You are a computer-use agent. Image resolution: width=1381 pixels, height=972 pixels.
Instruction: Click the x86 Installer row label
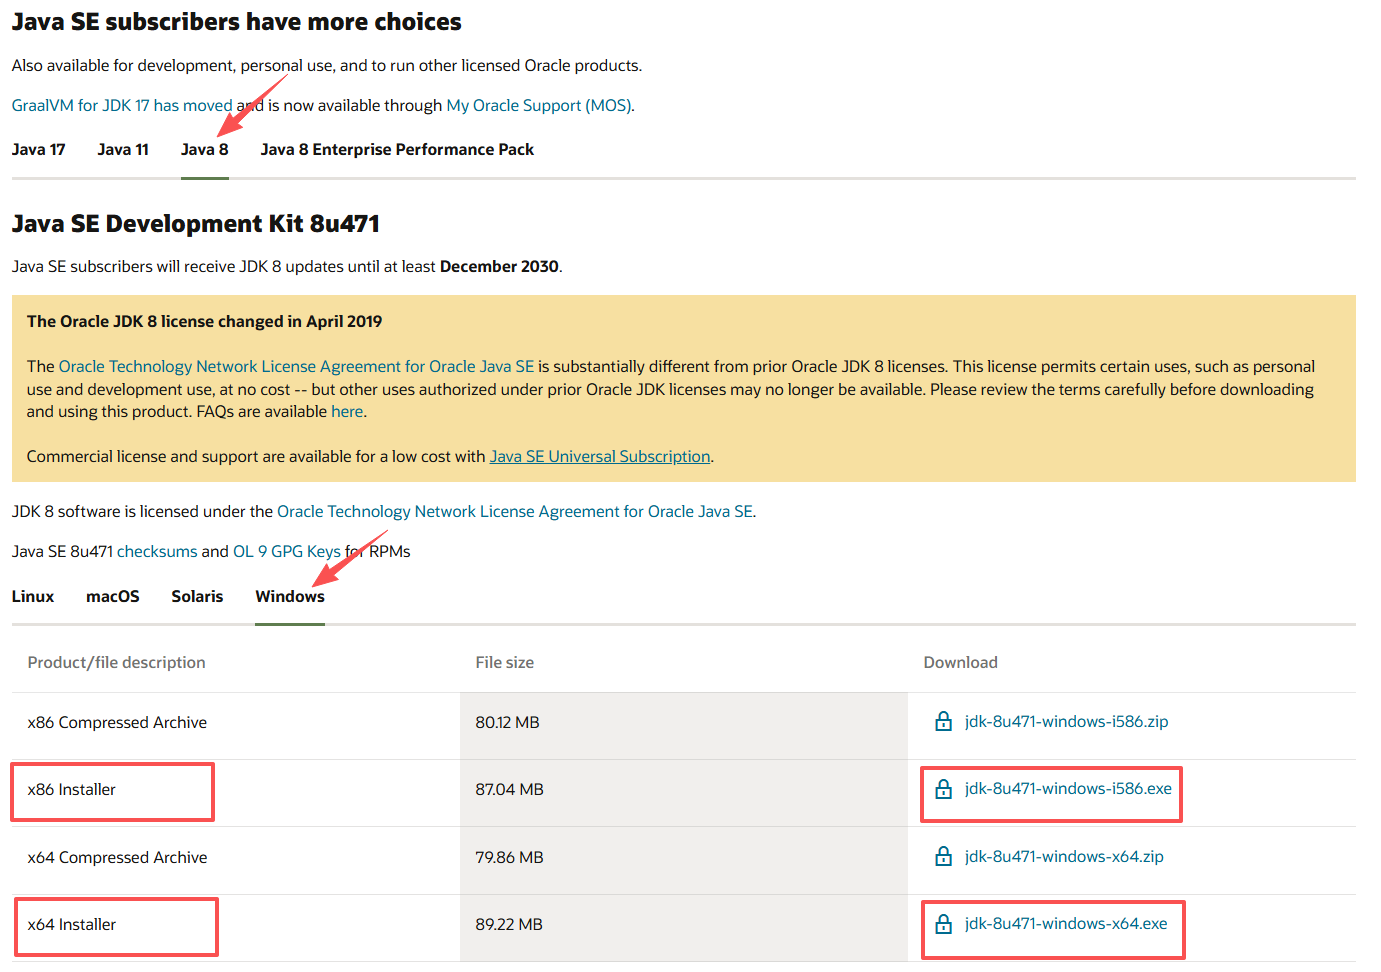point(72,789)
